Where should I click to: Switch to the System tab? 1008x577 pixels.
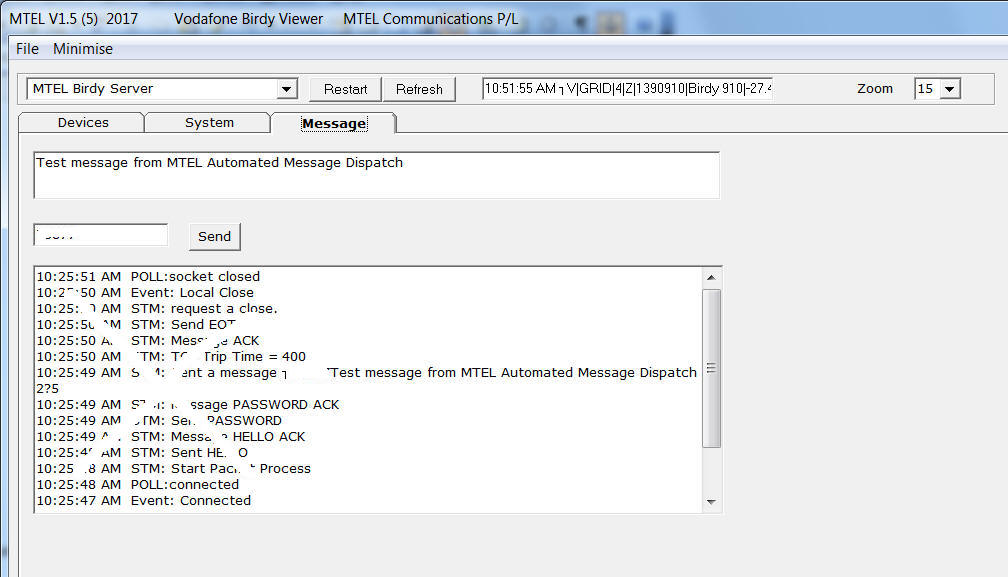(x=209, y=123)
